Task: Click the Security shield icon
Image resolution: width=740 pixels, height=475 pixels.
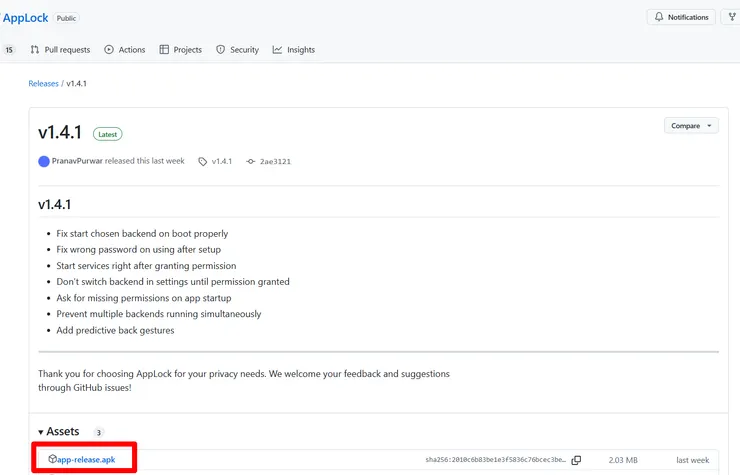Action: (221, 50)
